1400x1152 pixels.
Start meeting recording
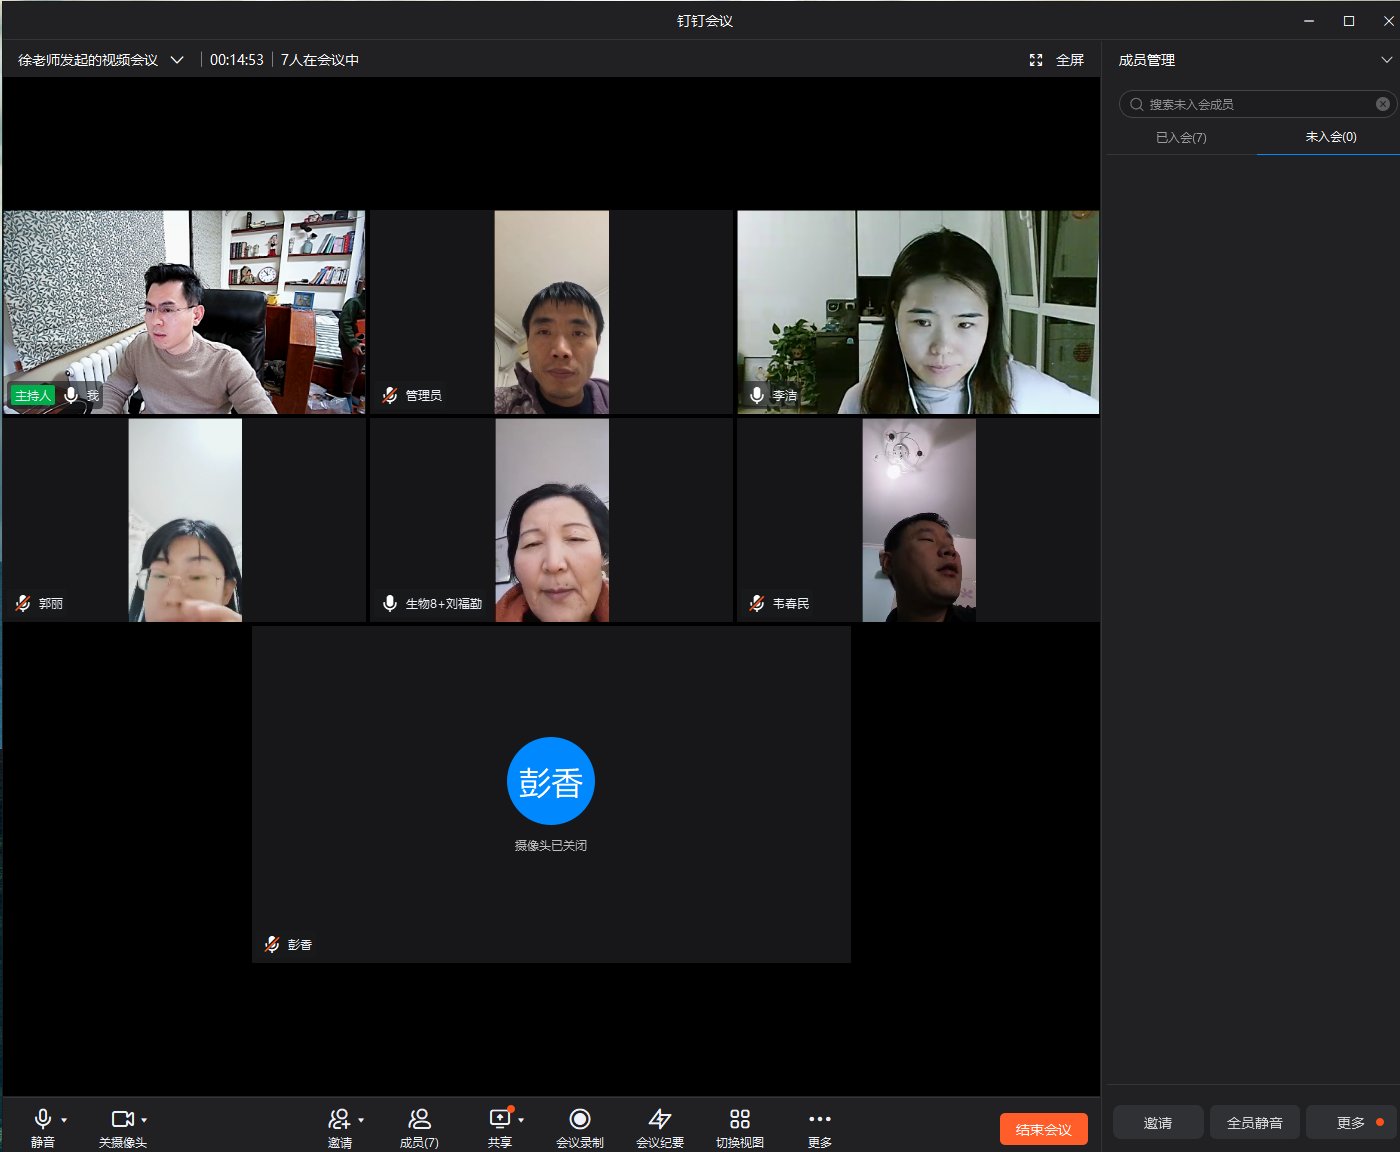click(x=580, y=1120)
